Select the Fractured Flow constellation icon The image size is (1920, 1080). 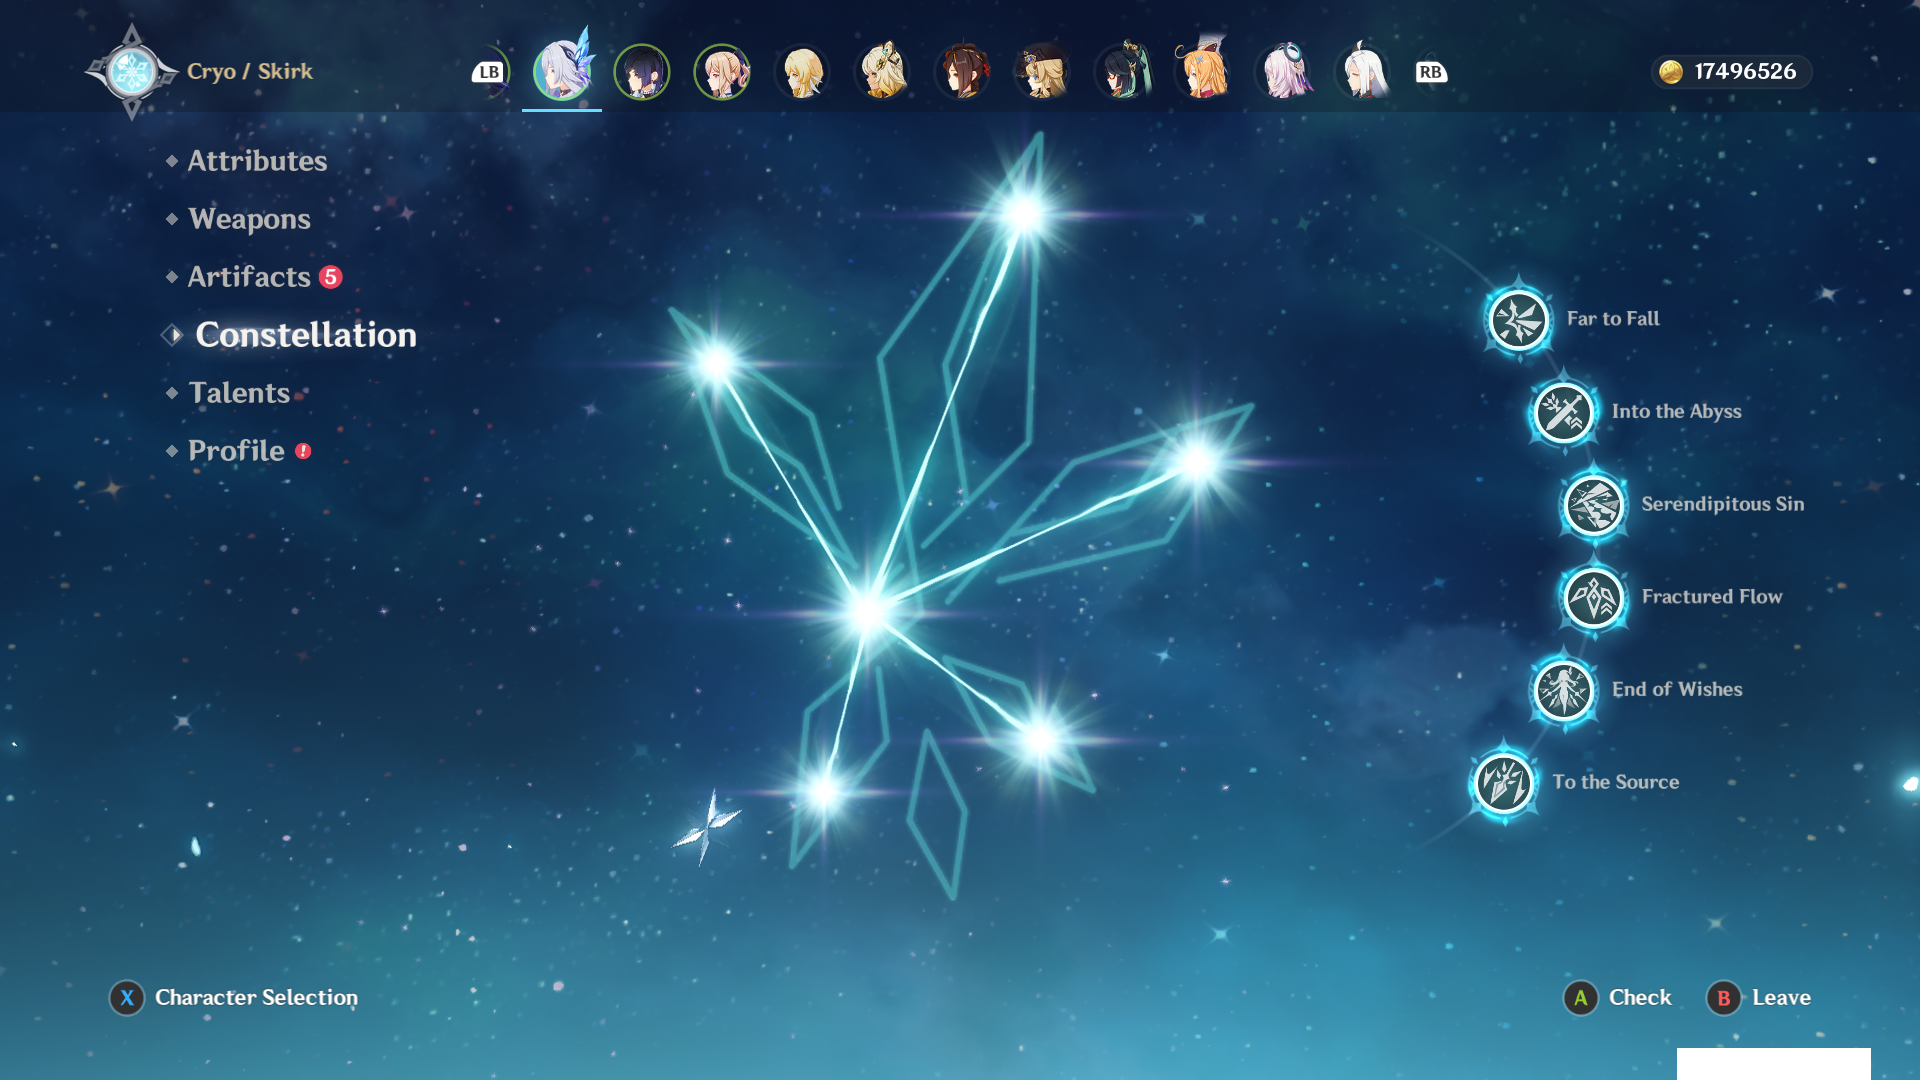pos(1593,598)
